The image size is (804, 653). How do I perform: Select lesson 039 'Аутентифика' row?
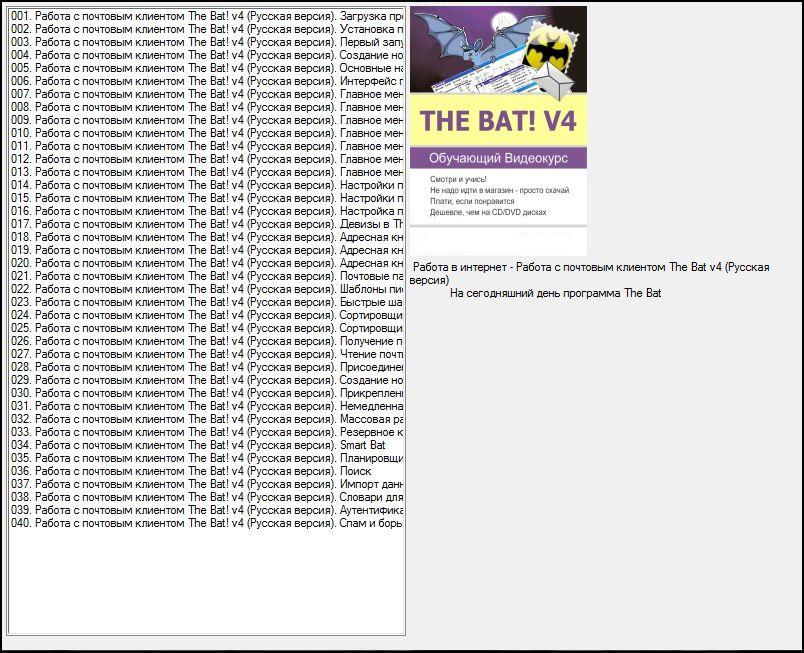pos(207,509)
